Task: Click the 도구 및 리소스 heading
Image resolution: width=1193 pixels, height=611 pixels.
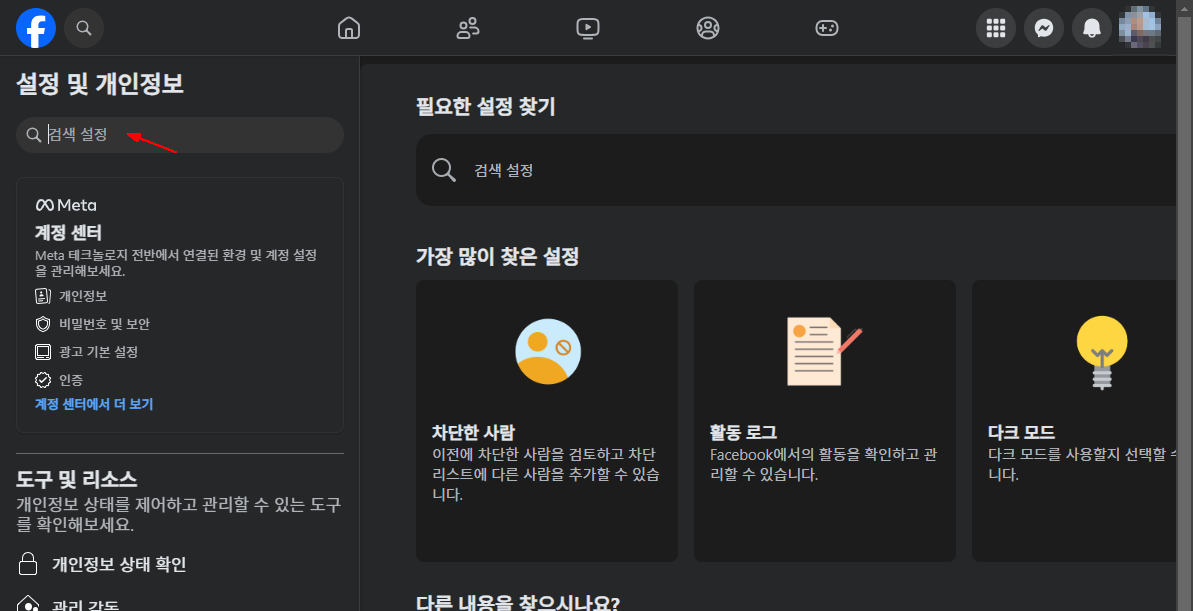Action: tap(77, 479)
